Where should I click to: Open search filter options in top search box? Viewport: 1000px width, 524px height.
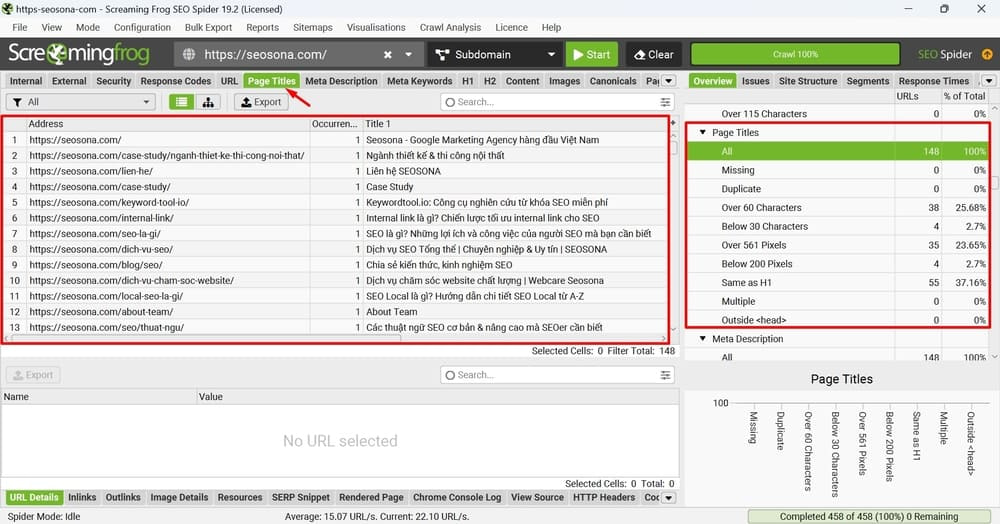tap(666, 102)
